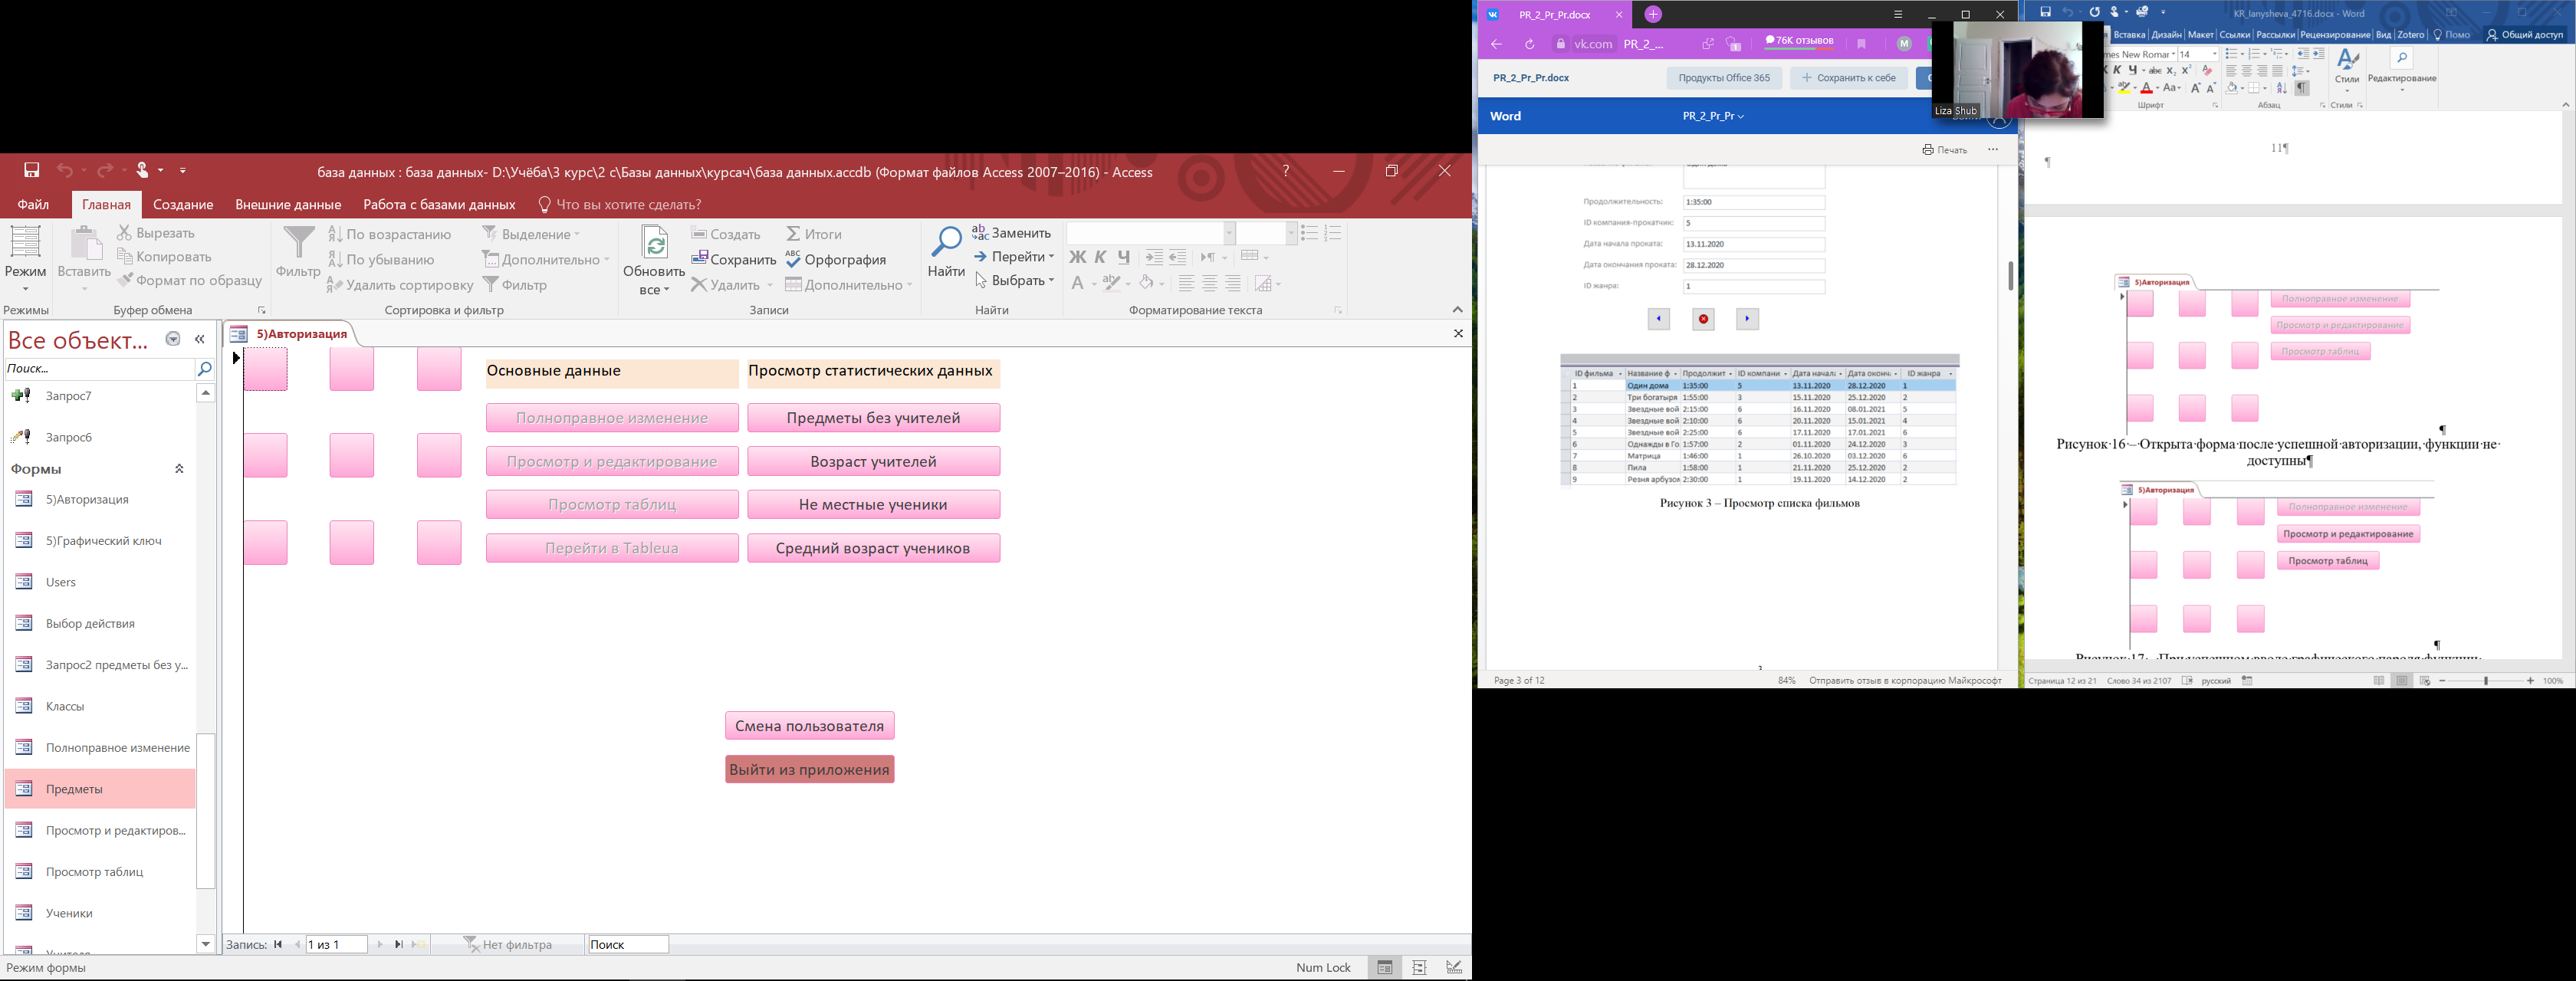Toggle superscript in Word font group
Viewport: 2576px width, 981px height.
click(x=2187, y=71)
